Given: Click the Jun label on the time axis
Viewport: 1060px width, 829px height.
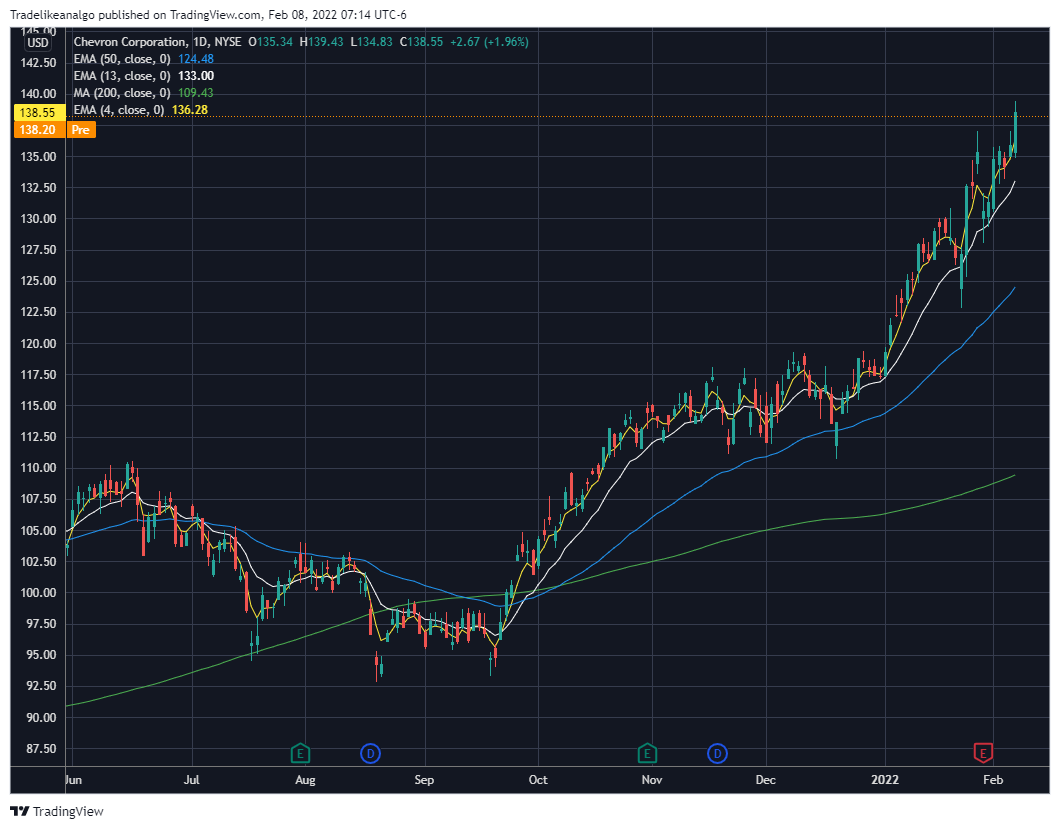Looking at the screenshot, I should (73, 780).
